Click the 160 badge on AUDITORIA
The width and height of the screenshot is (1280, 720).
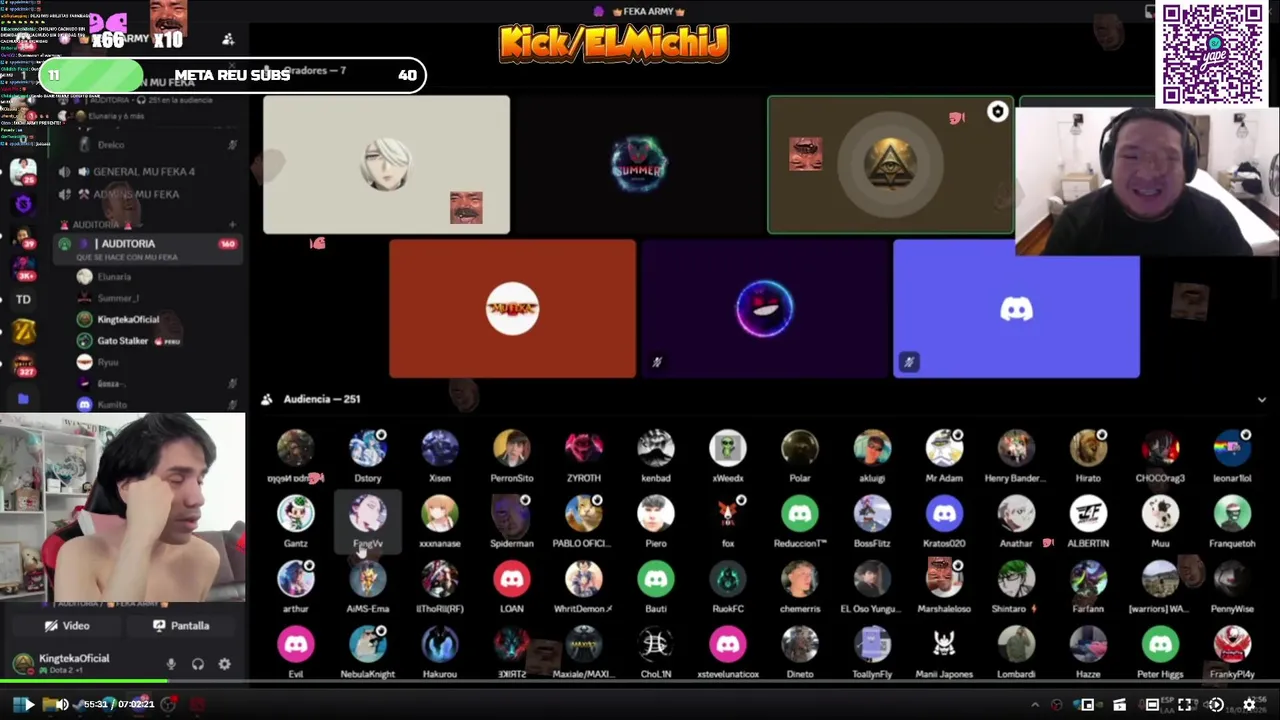pos(228,244)
